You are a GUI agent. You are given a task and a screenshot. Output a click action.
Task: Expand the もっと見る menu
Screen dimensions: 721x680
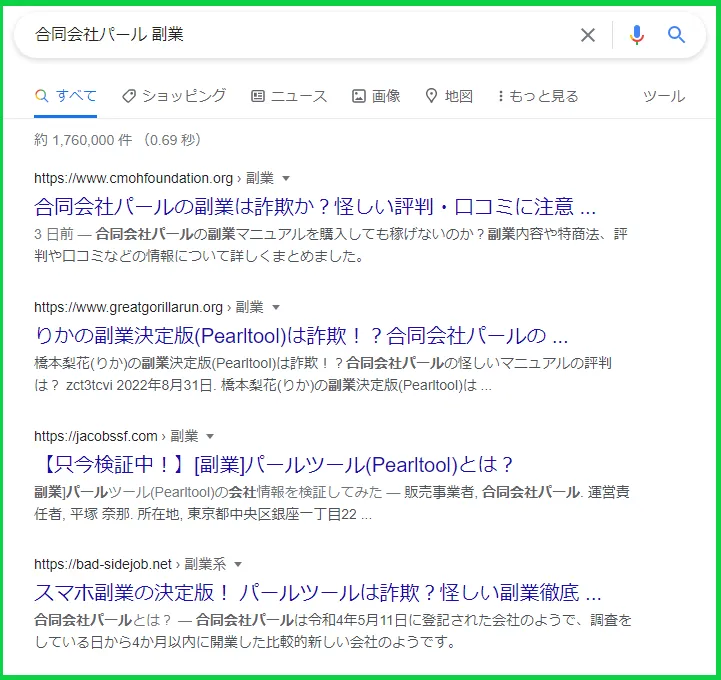point(538,96)
